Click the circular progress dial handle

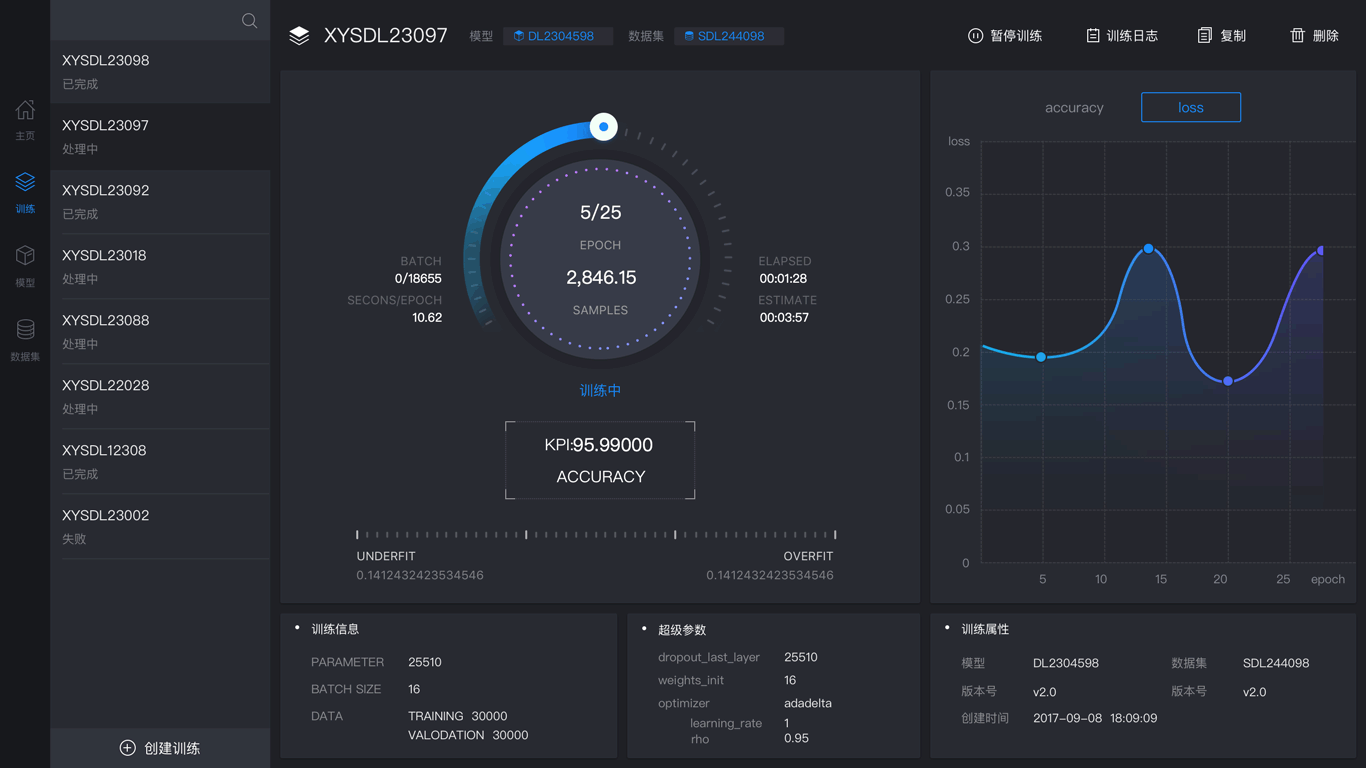pos(603,127)
